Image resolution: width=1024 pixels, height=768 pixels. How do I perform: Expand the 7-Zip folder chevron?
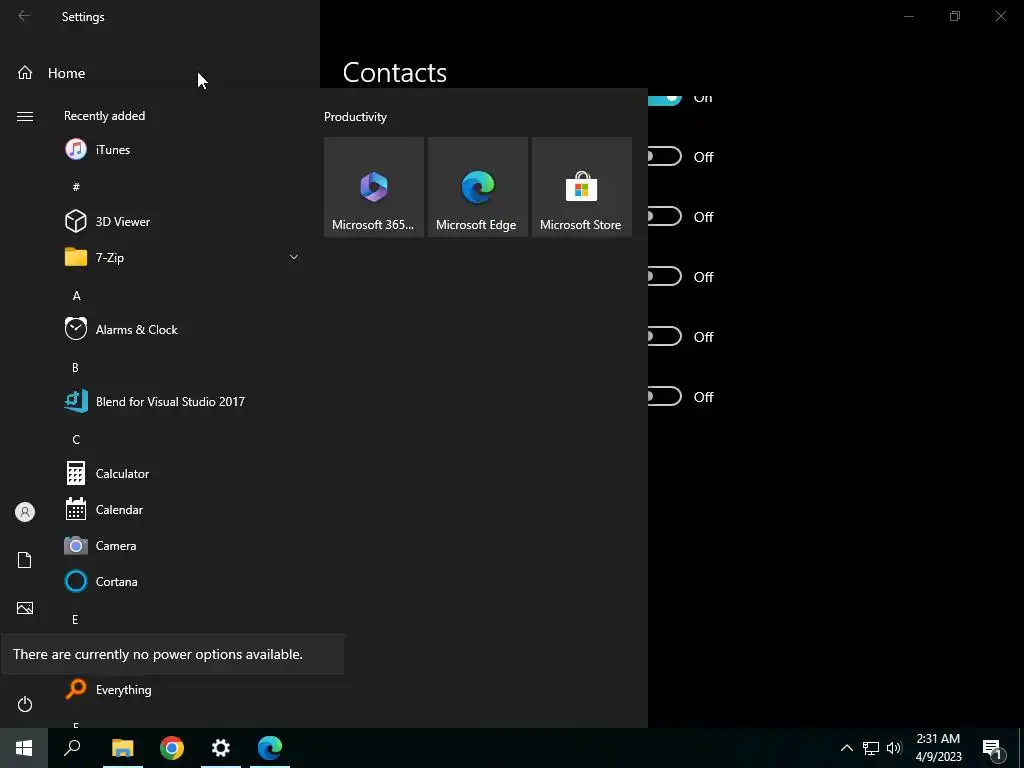294,257
